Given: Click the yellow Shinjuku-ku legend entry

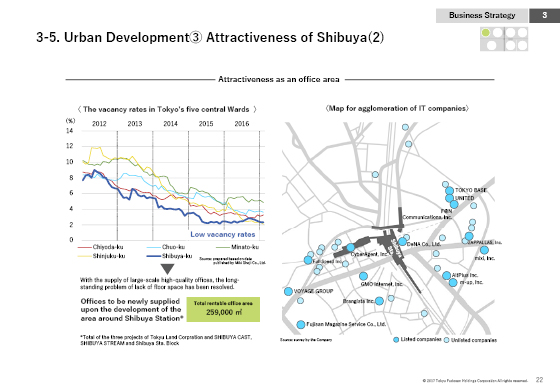Looking at the screenshot, I should tap(101, 256).
